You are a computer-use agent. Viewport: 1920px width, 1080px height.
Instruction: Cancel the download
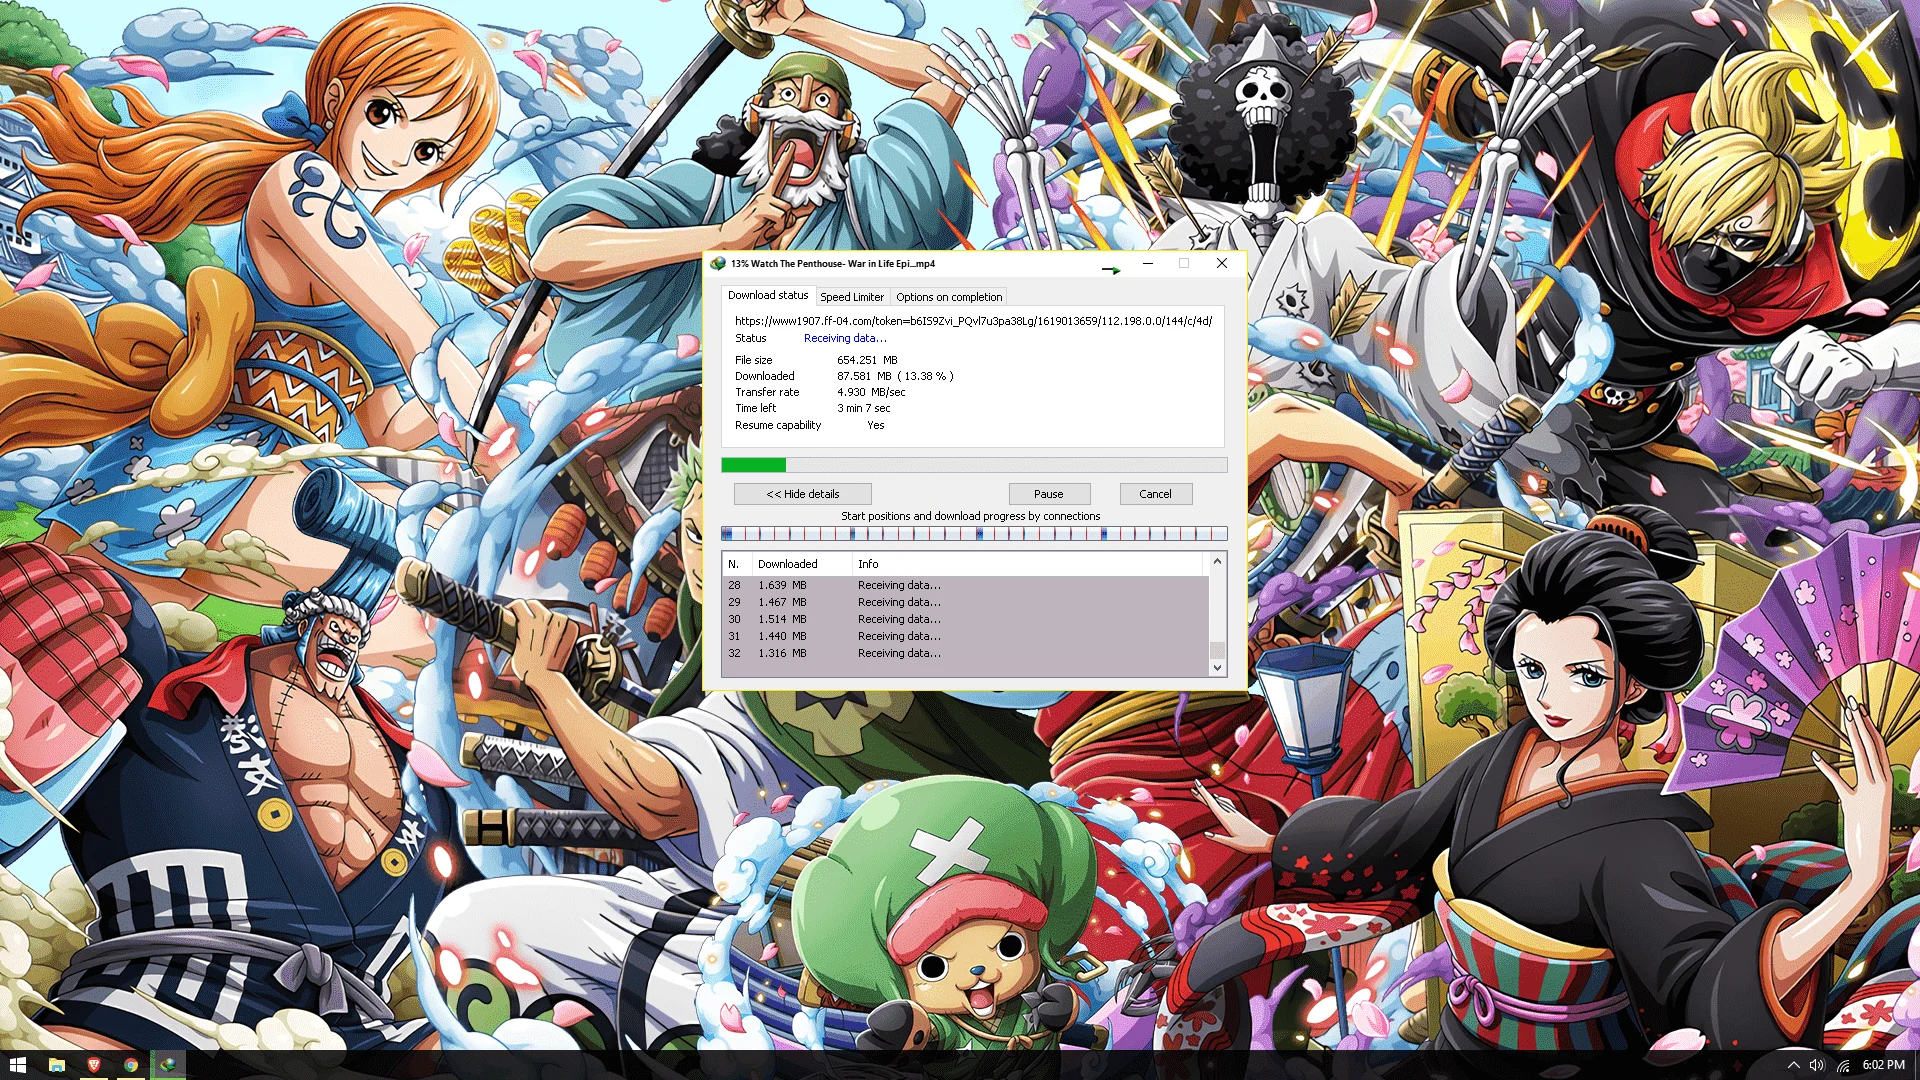point(1155,494)
